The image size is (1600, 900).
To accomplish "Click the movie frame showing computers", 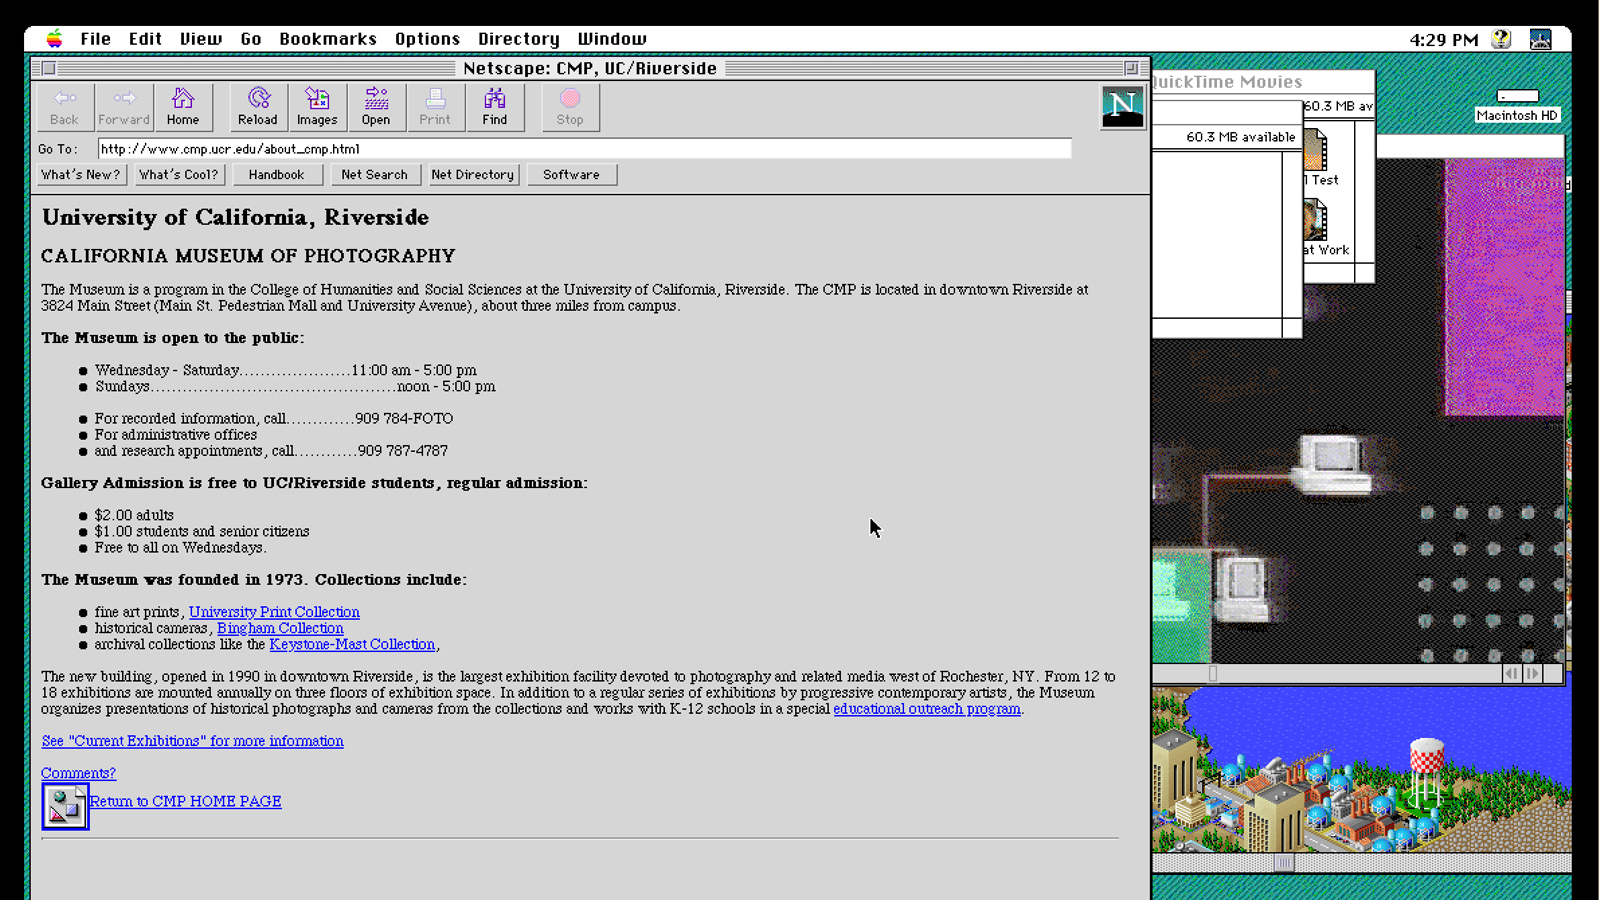I will 1358,411.
